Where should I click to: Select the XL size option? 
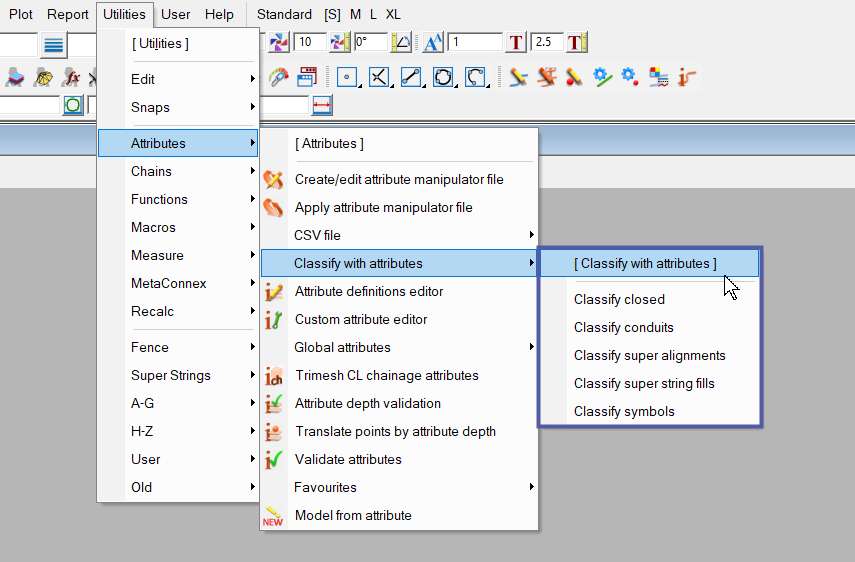pos(393,14)
